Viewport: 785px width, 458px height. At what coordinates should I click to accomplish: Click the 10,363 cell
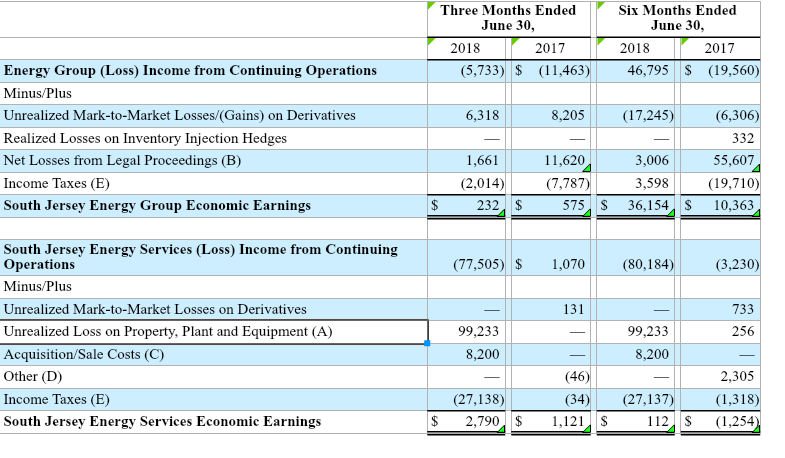(720, 206)
